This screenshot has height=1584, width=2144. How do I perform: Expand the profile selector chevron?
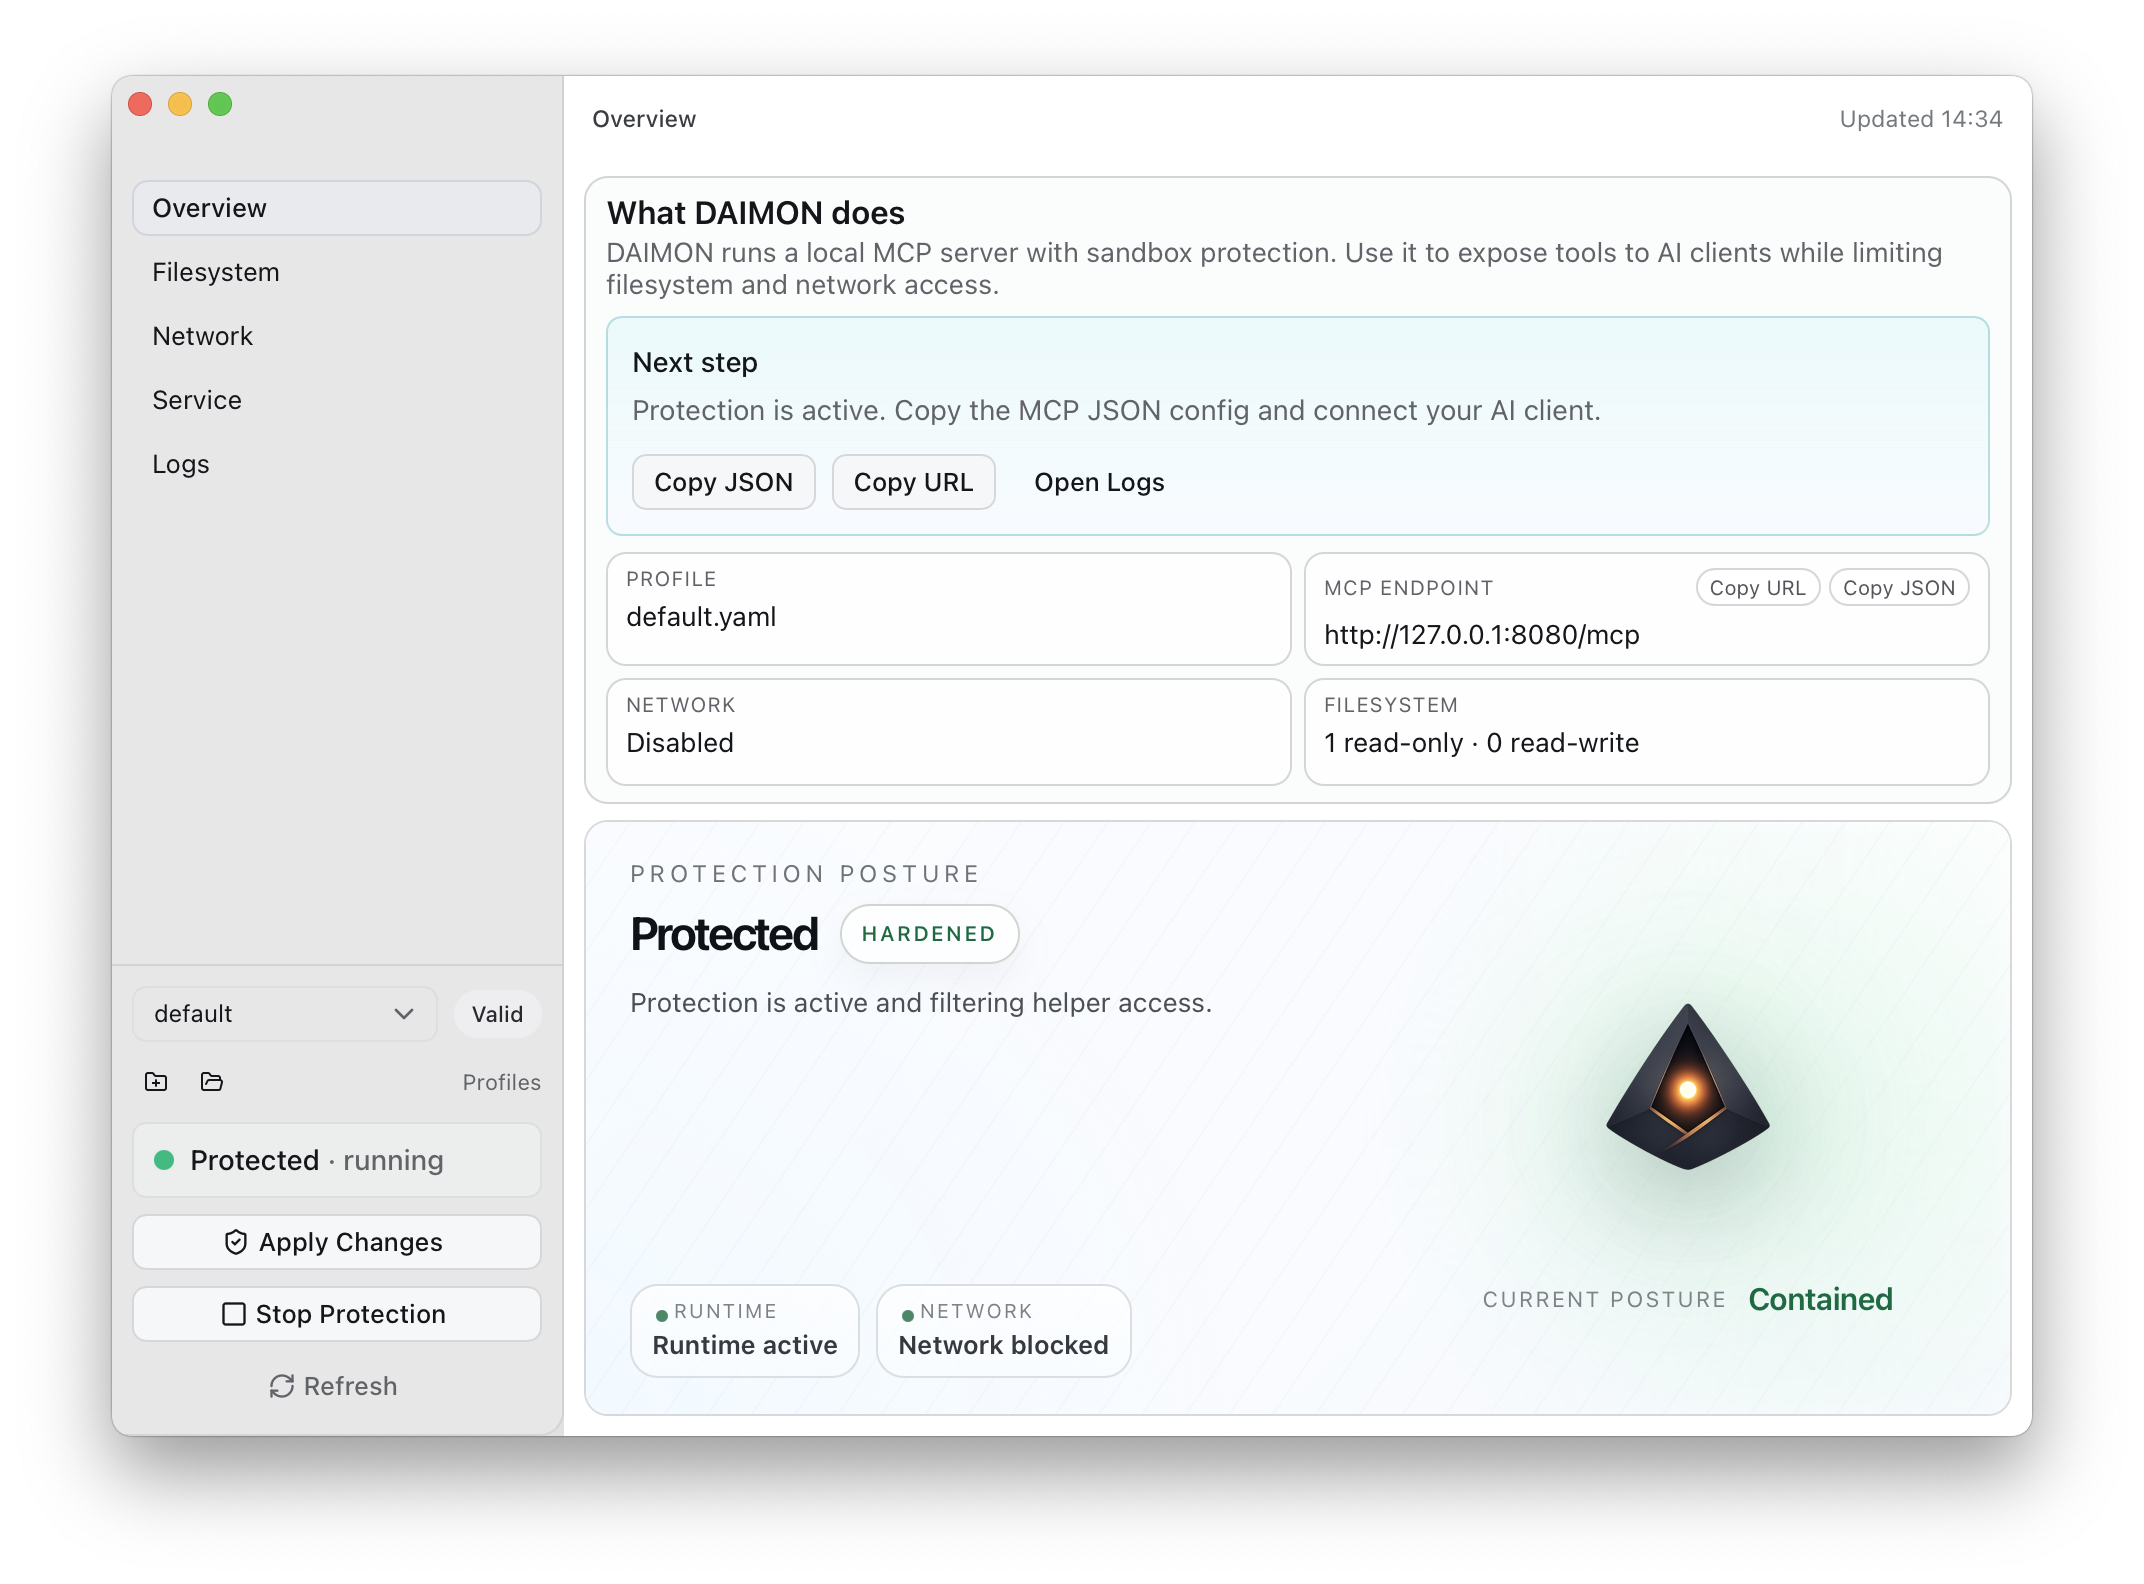click(404, 1014)
